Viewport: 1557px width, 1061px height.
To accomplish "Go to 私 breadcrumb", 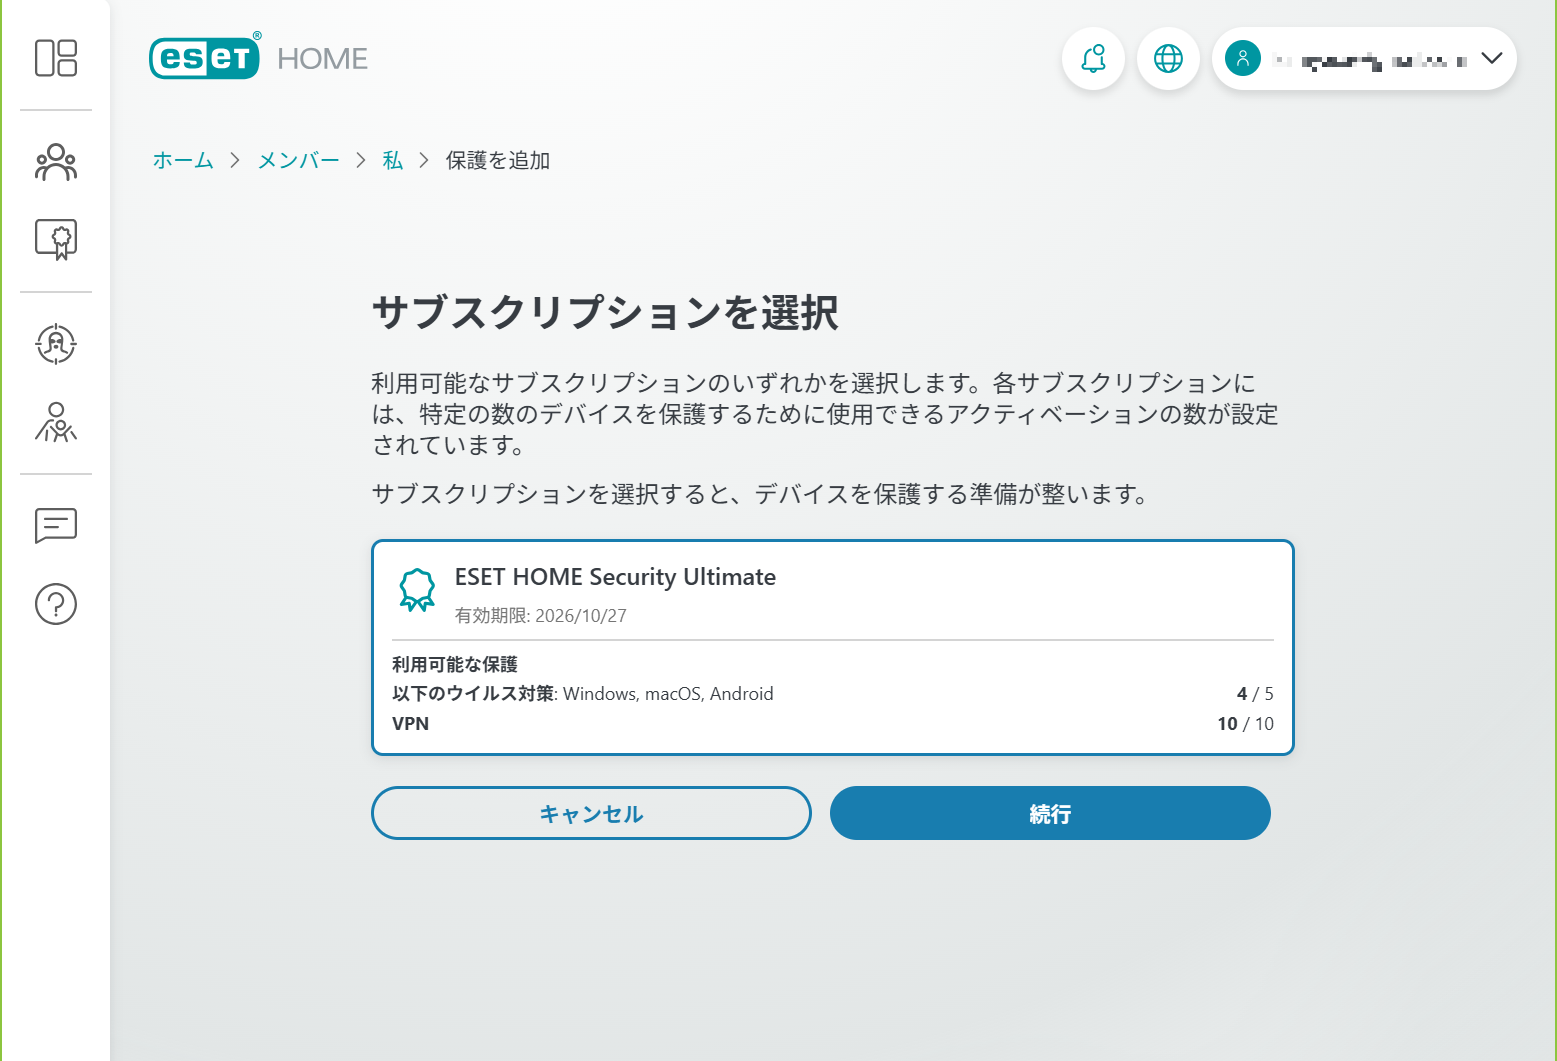I will [x=393, y=161].
